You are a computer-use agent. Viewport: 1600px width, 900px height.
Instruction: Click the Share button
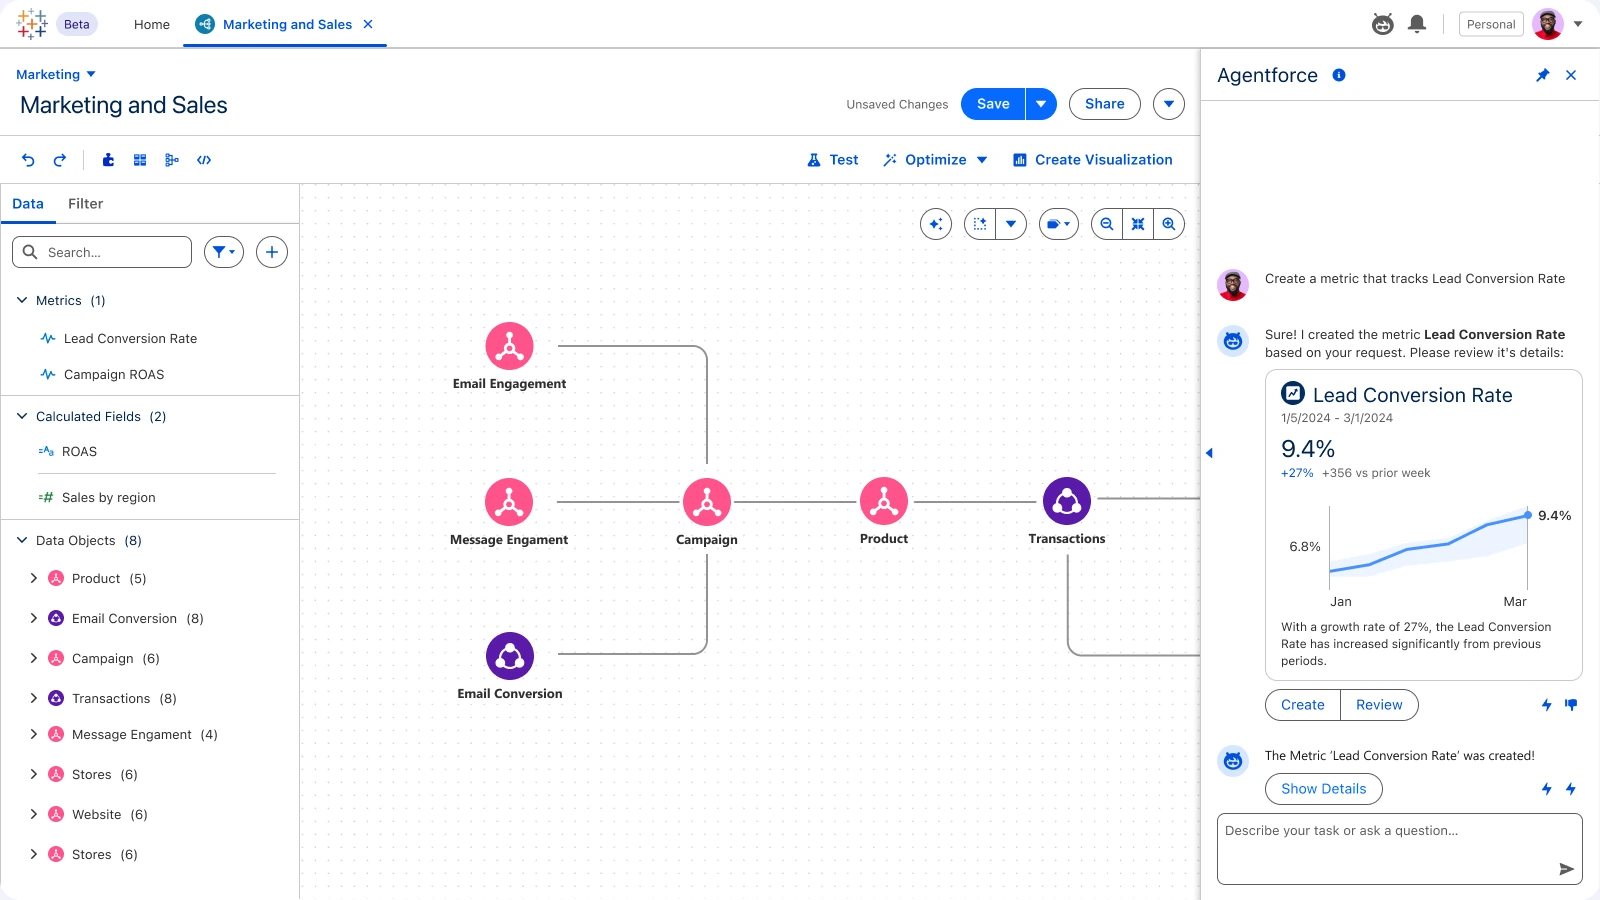click(1105, 104)
